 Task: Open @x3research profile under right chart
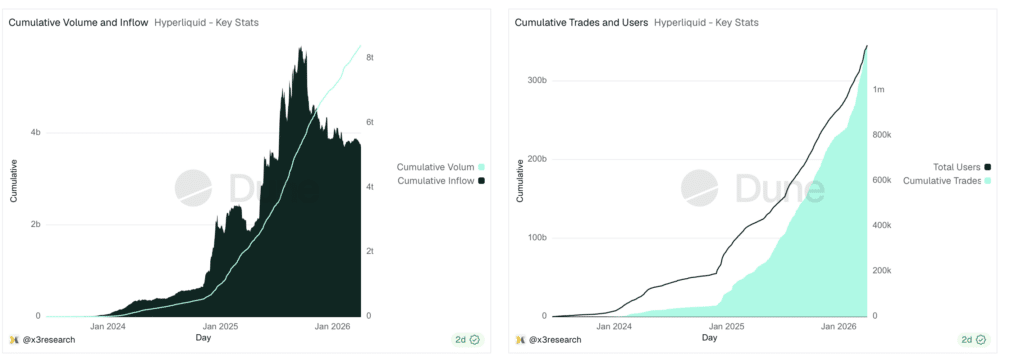point(554,340)
